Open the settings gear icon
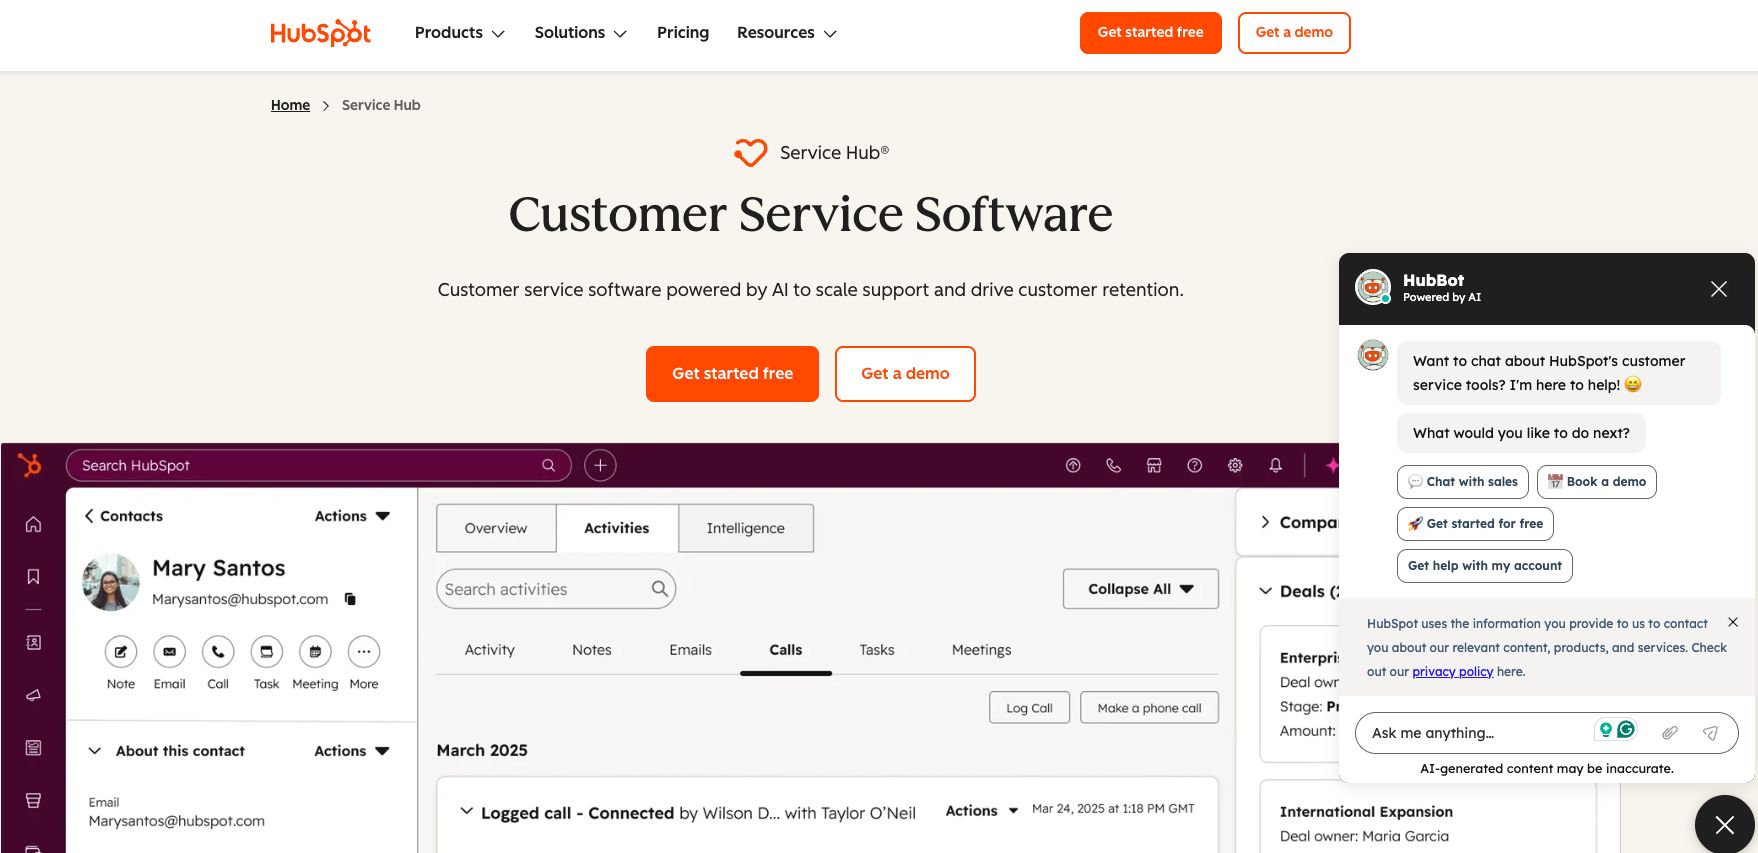The width and height of the screenshot is (1758, 853). coord(1235,465)
